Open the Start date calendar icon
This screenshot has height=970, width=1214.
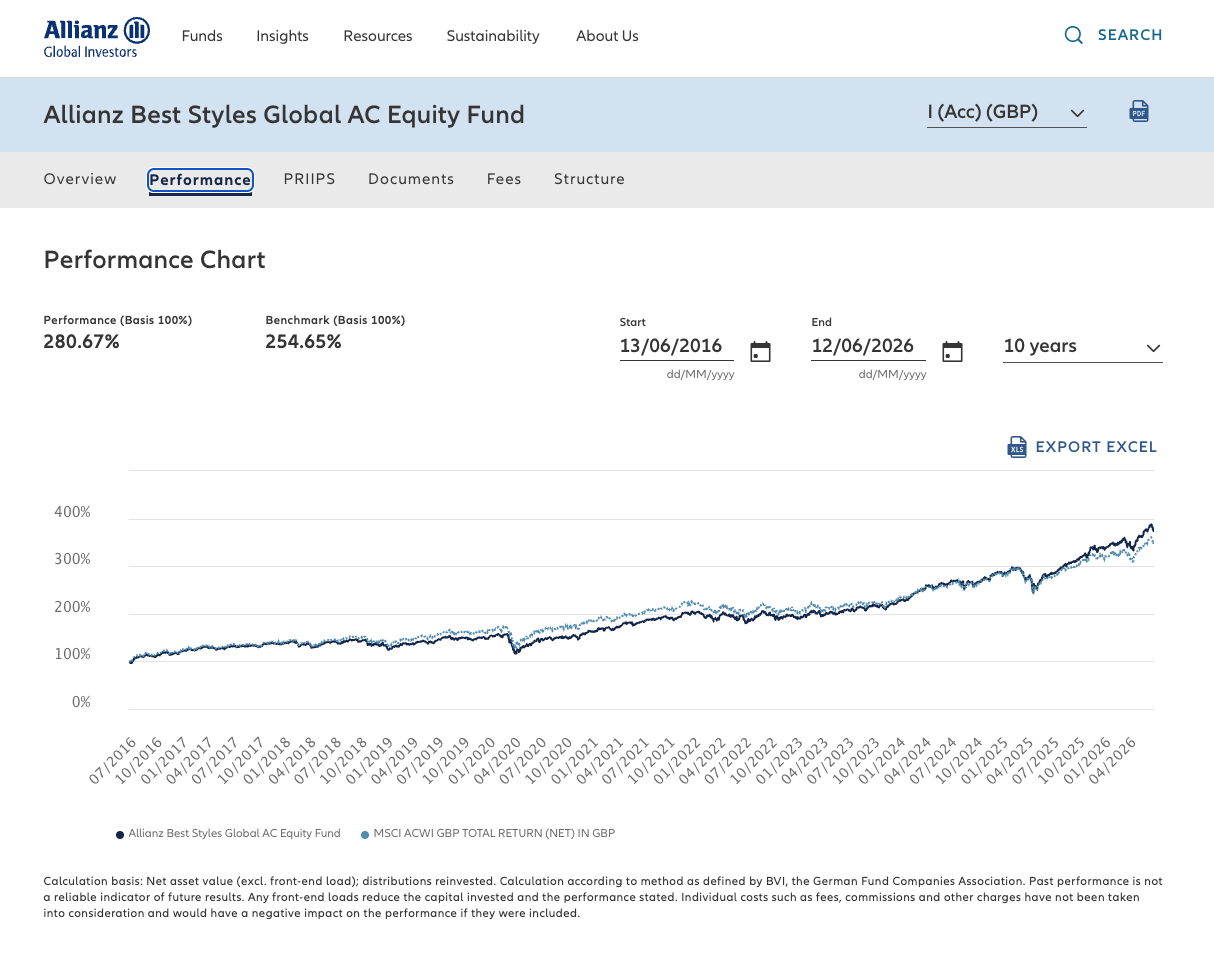point(761,352)
